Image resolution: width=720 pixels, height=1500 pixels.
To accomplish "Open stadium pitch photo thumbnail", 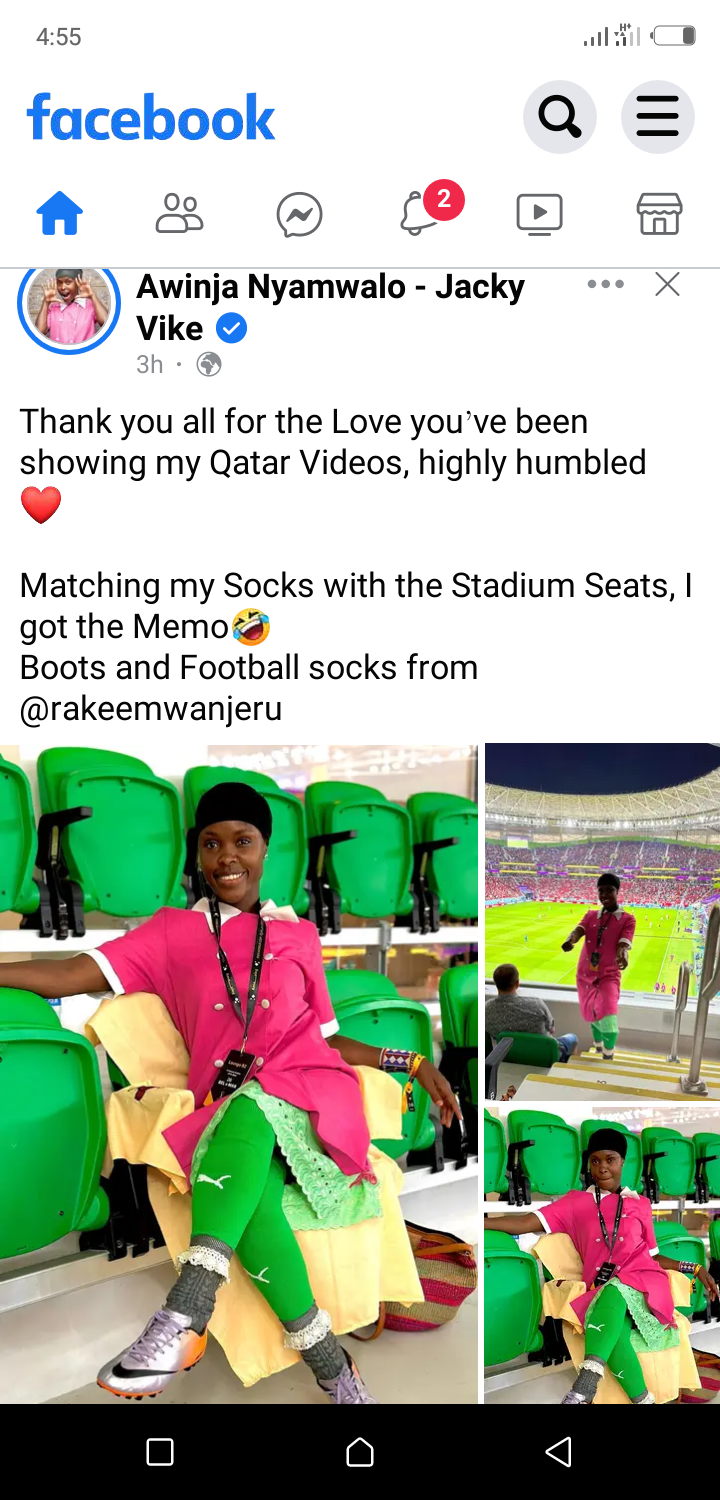I will tap(602, 921).
